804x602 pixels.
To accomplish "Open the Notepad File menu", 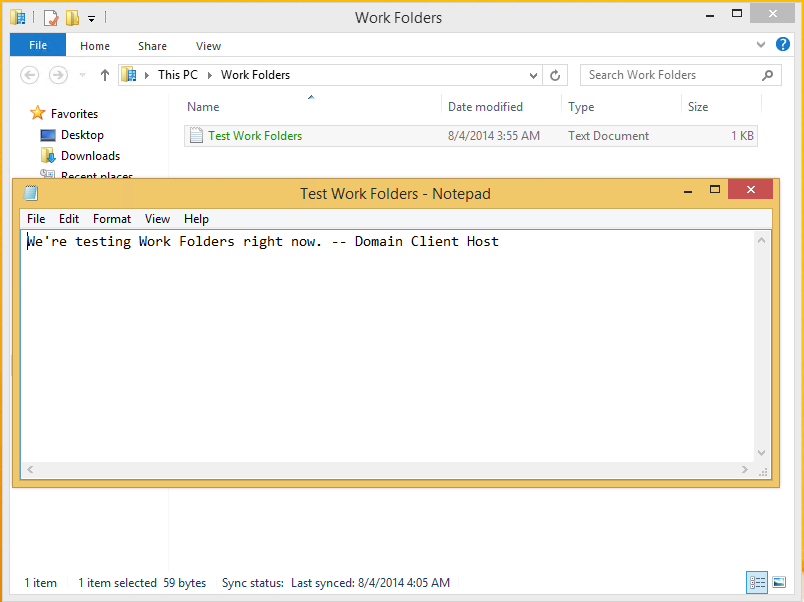I will 36,219.
